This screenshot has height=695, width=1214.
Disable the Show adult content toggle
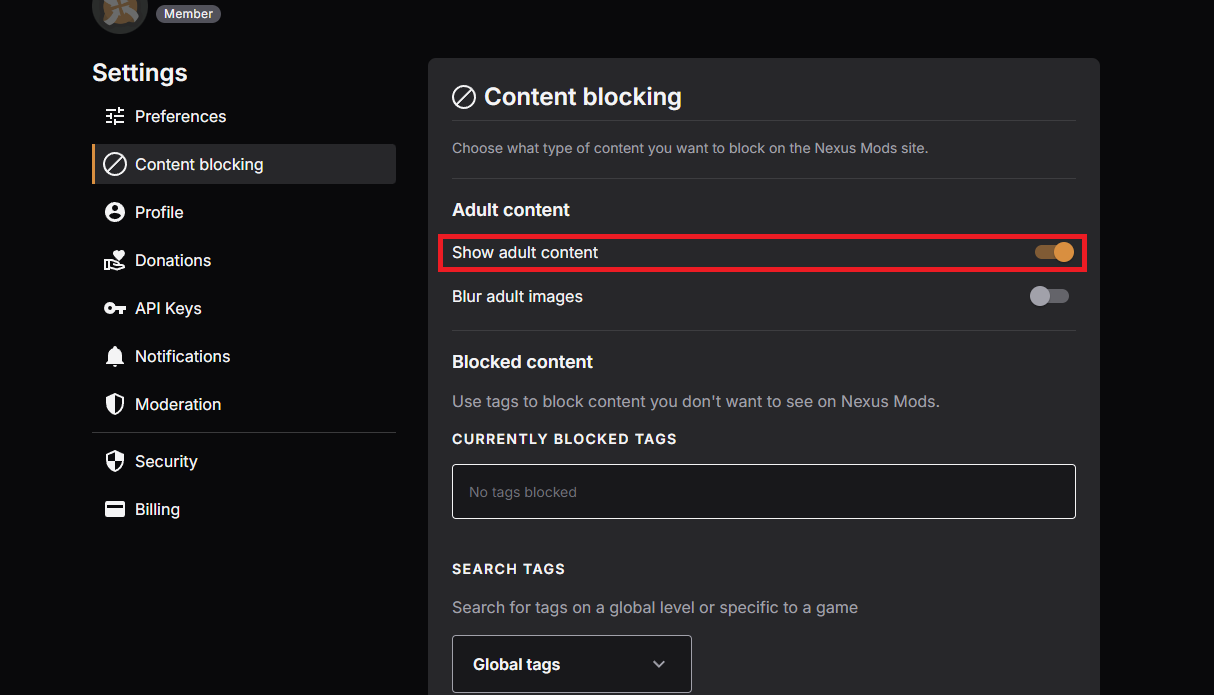pos(1053,252)
